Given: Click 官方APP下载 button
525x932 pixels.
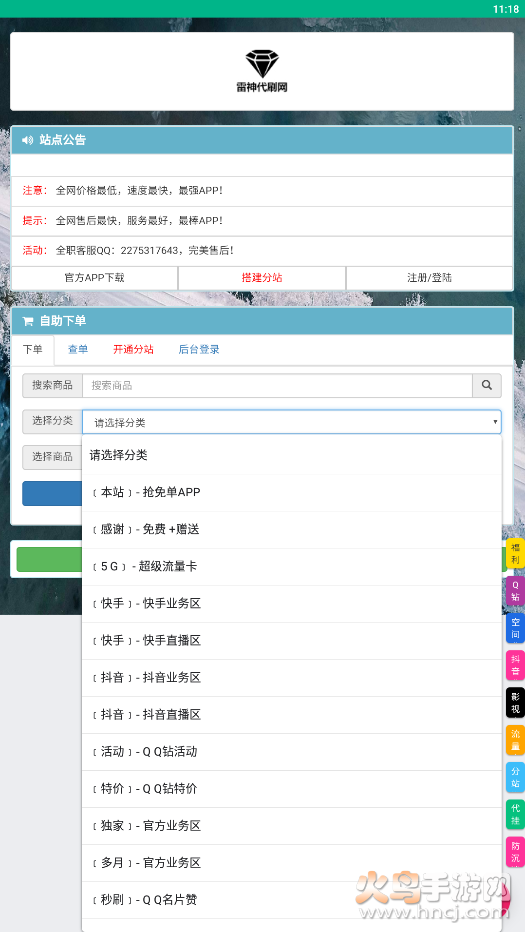Looking at the screenshot, I should coord(95,278).
